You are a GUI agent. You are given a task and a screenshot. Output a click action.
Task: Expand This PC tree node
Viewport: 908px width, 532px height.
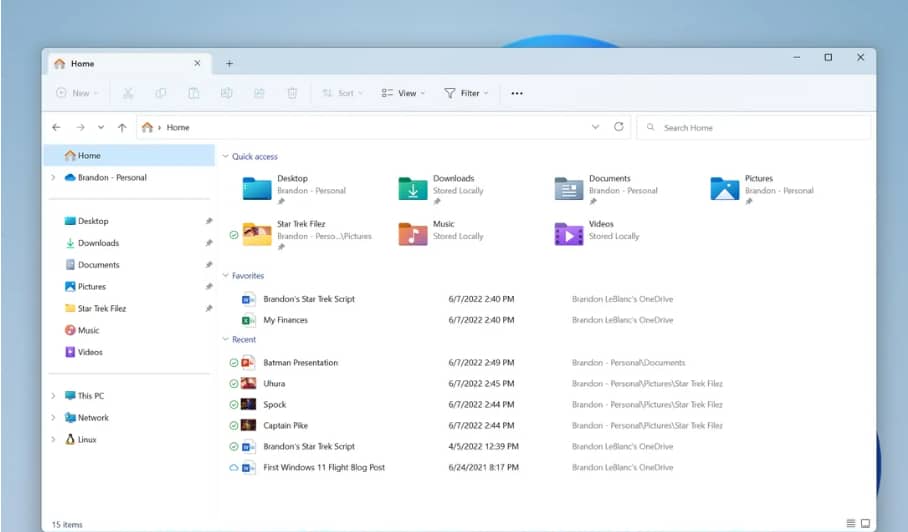[53, 396]
